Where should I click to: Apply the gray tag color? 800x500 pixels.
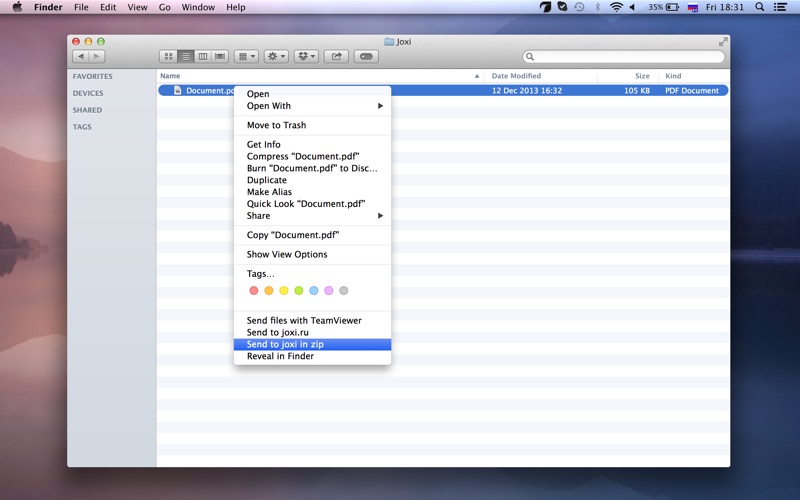pos(344,290)
